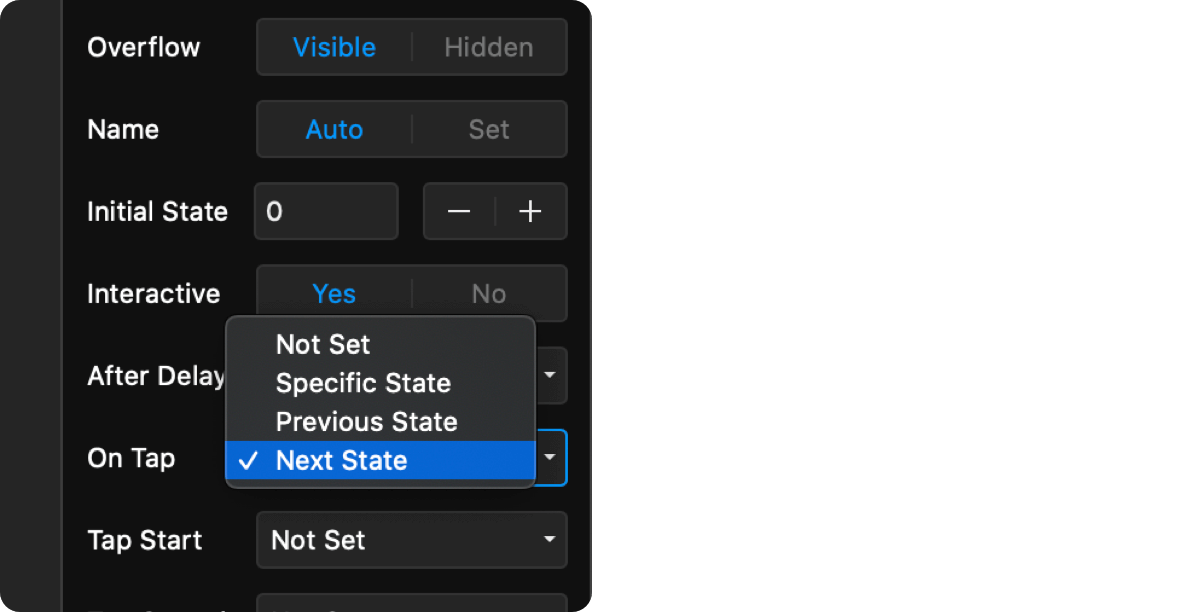
Task: Switch Name to Set
Action: click(489, 129)
